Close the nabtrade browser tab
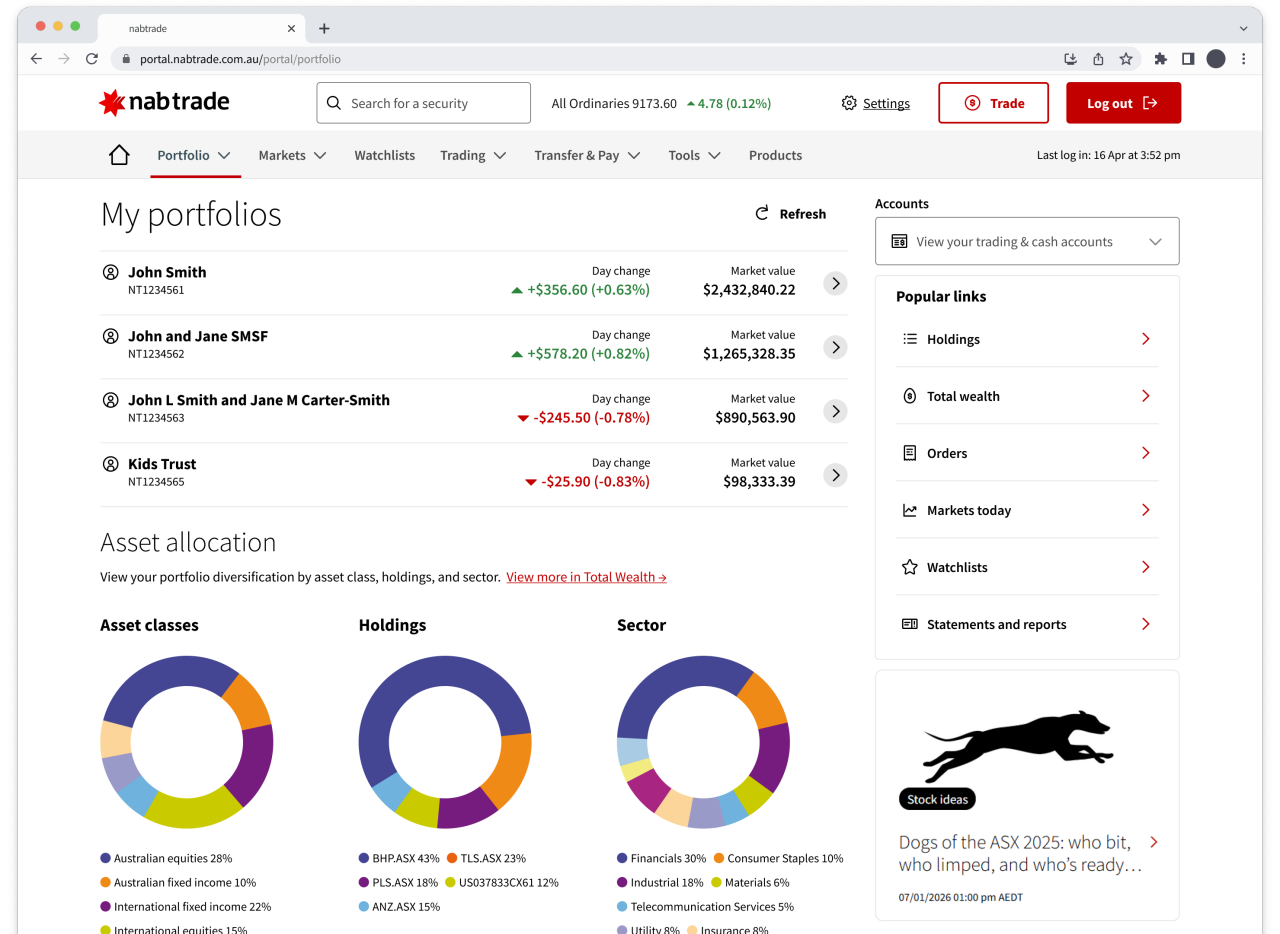 point(292,28)
